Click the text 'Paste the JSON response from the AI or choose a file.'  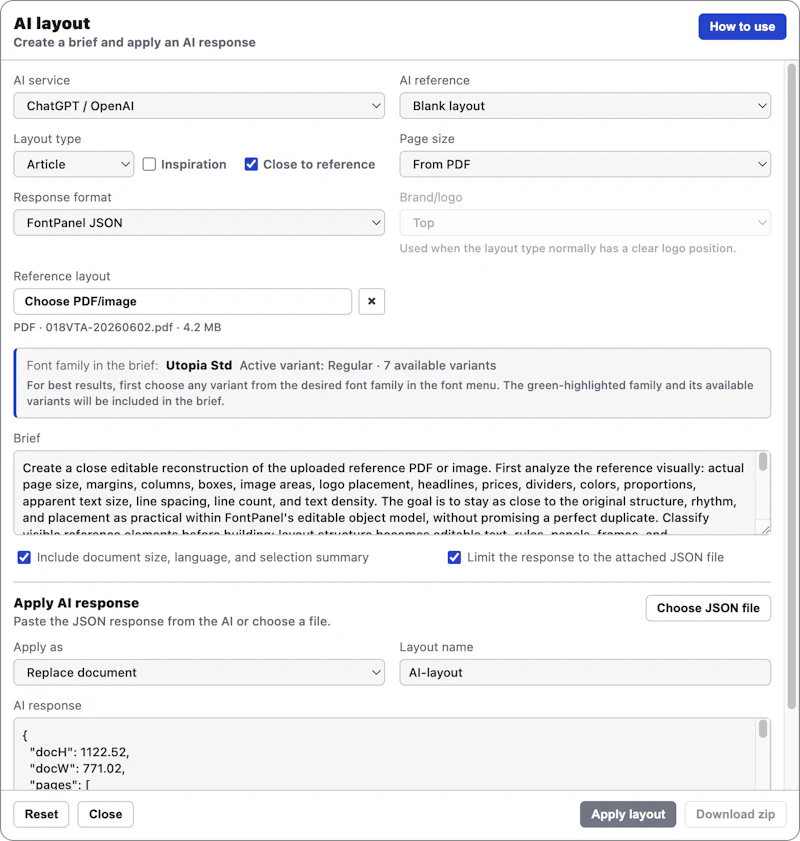pyautogui.click(x=172, y=621)
